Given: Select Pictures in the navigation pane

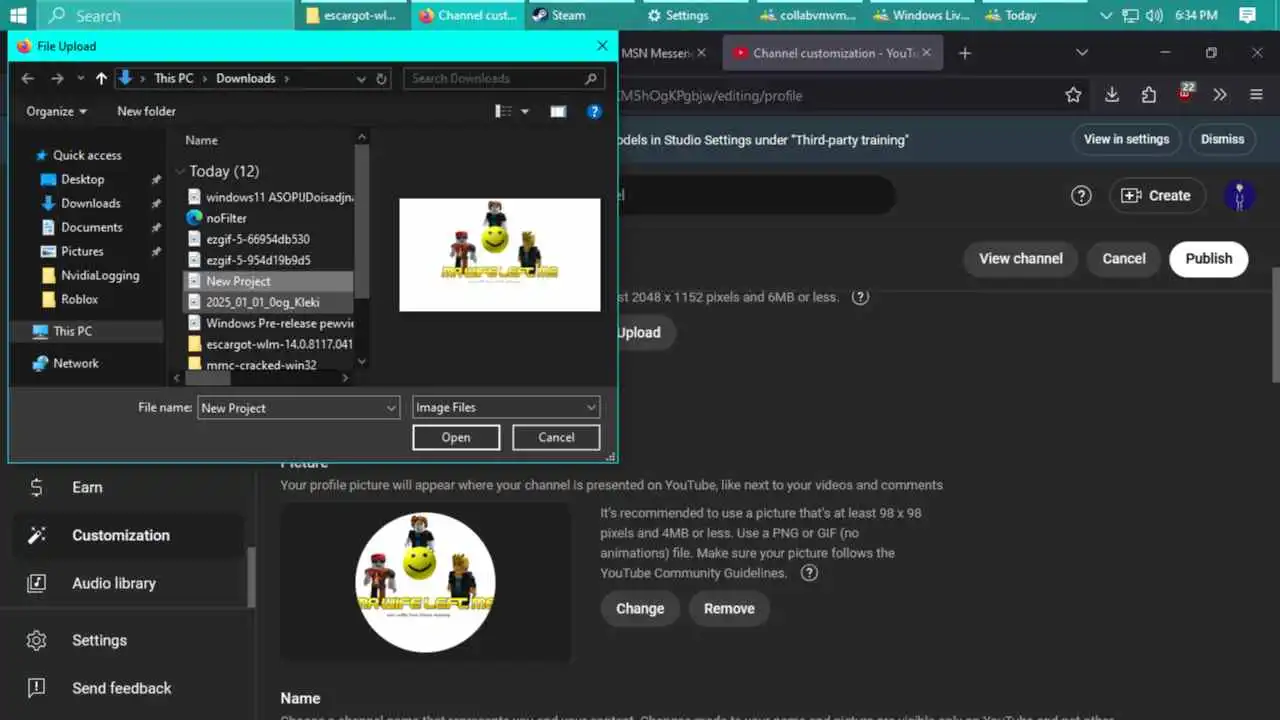Looking at the screenshot, I should tap(82, 251).
